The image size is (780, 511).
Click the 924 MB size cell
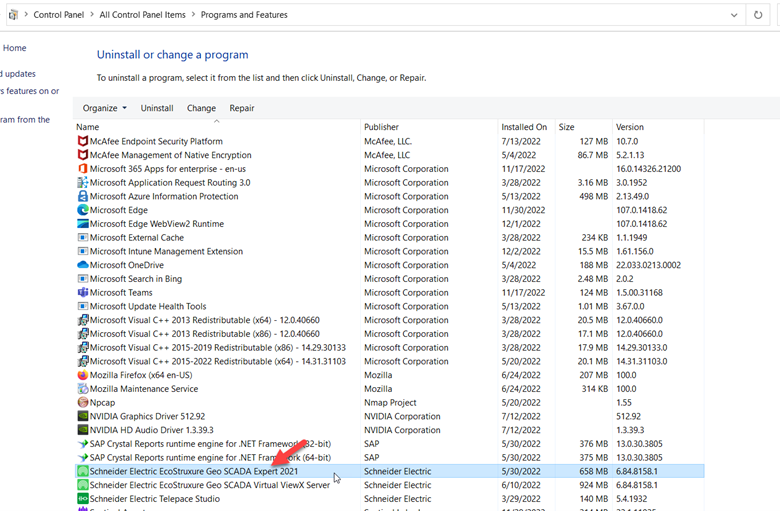point(593,485)
